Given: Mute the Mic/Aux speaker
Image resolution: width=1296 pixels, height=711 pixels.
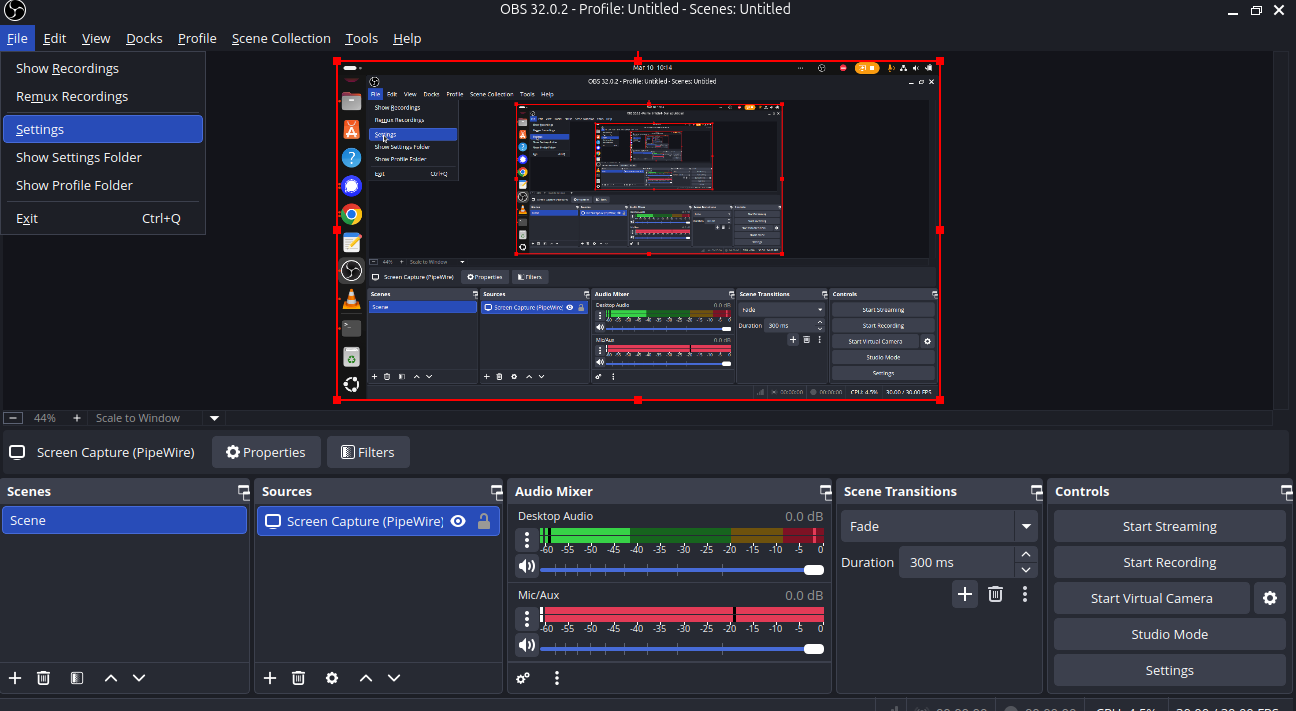Looking at the screenshot, I should pos(526,646).
